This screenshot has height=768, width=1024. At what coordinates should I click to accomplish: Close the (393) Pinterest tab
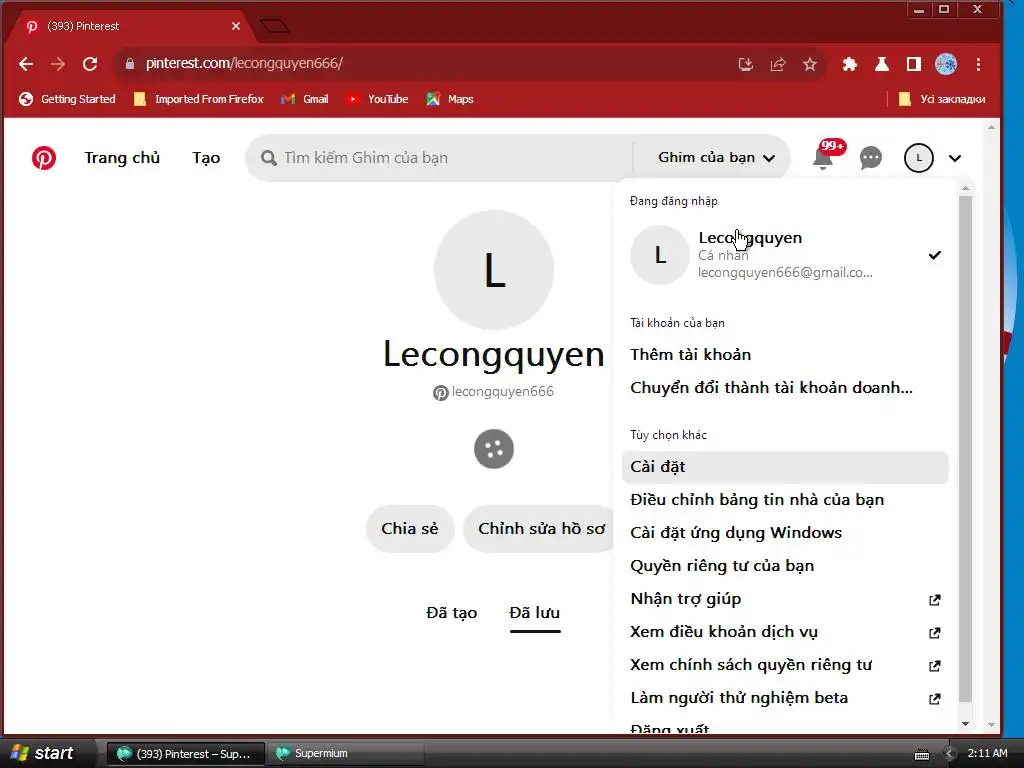coord(236,26)
